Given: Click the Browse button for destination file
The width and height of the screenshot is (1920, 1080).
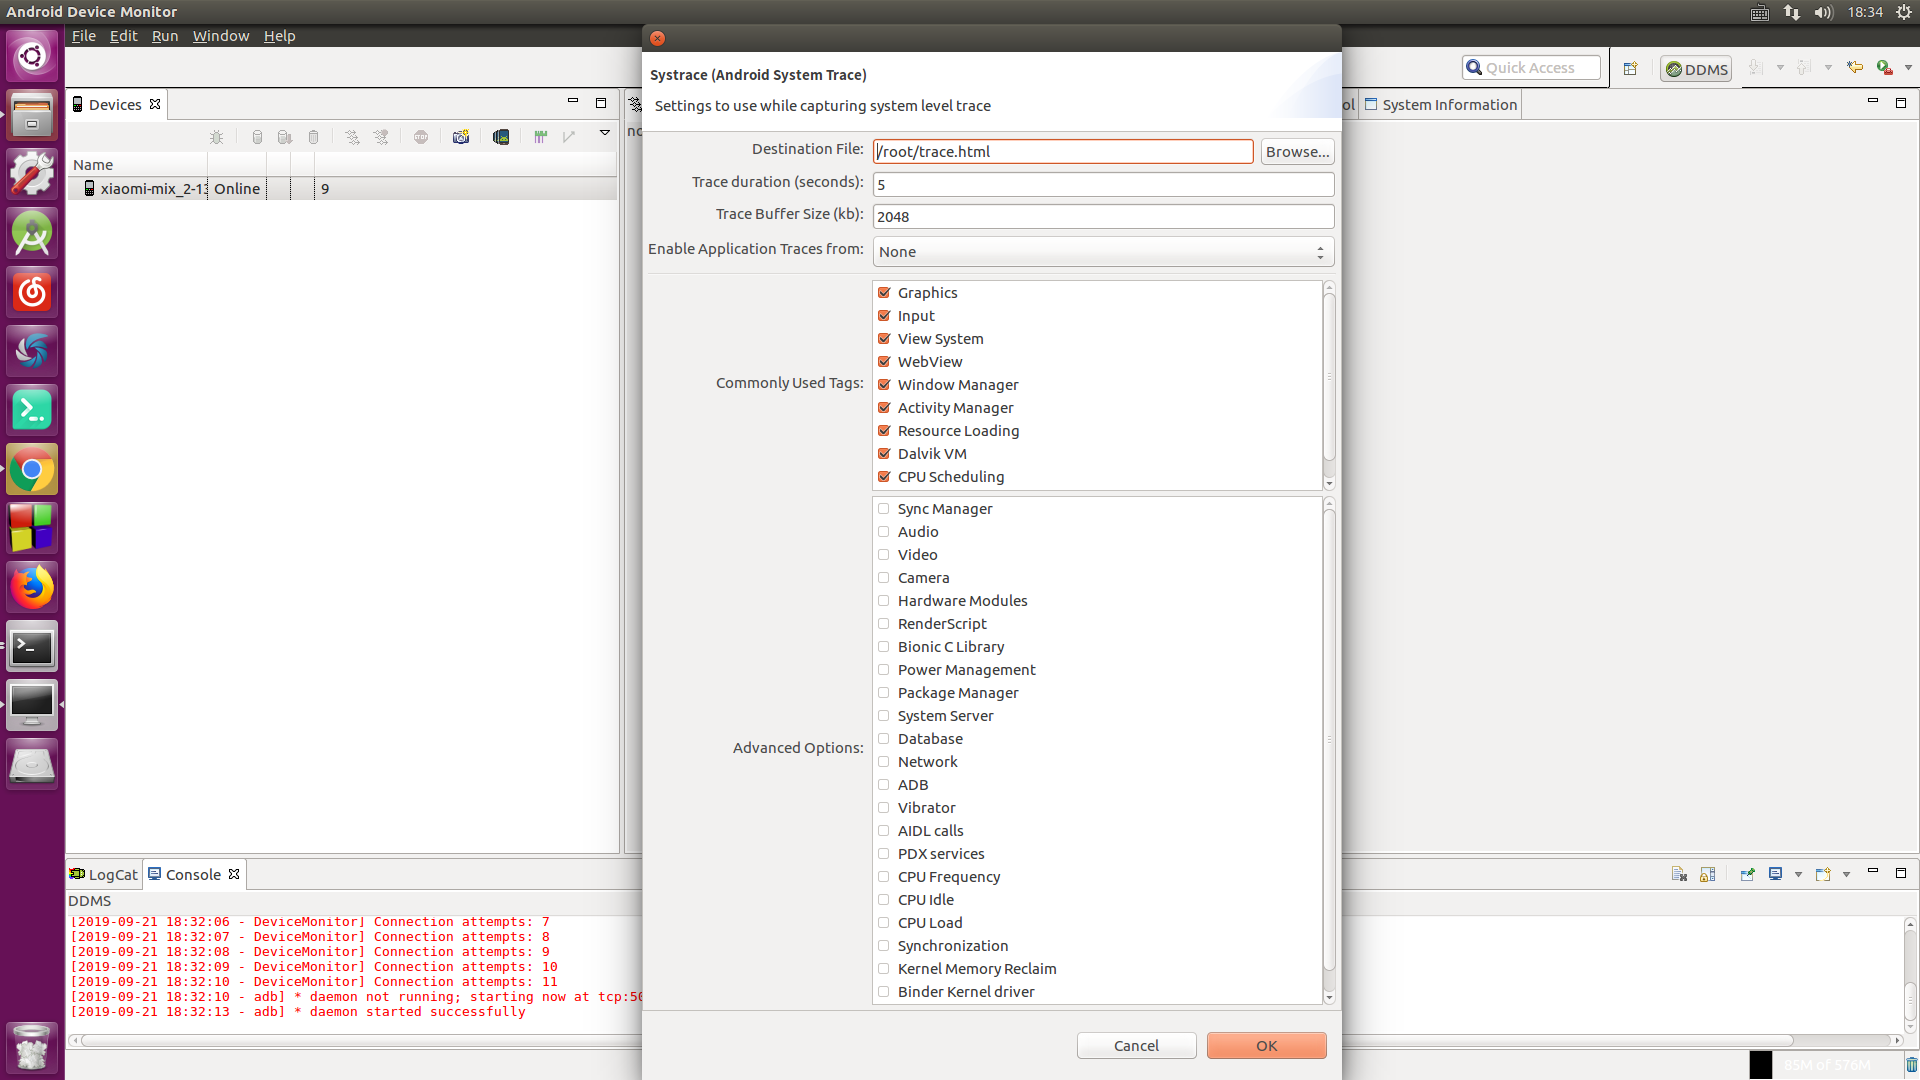Looking at the screenshot, I should (x=1296, y=150).
